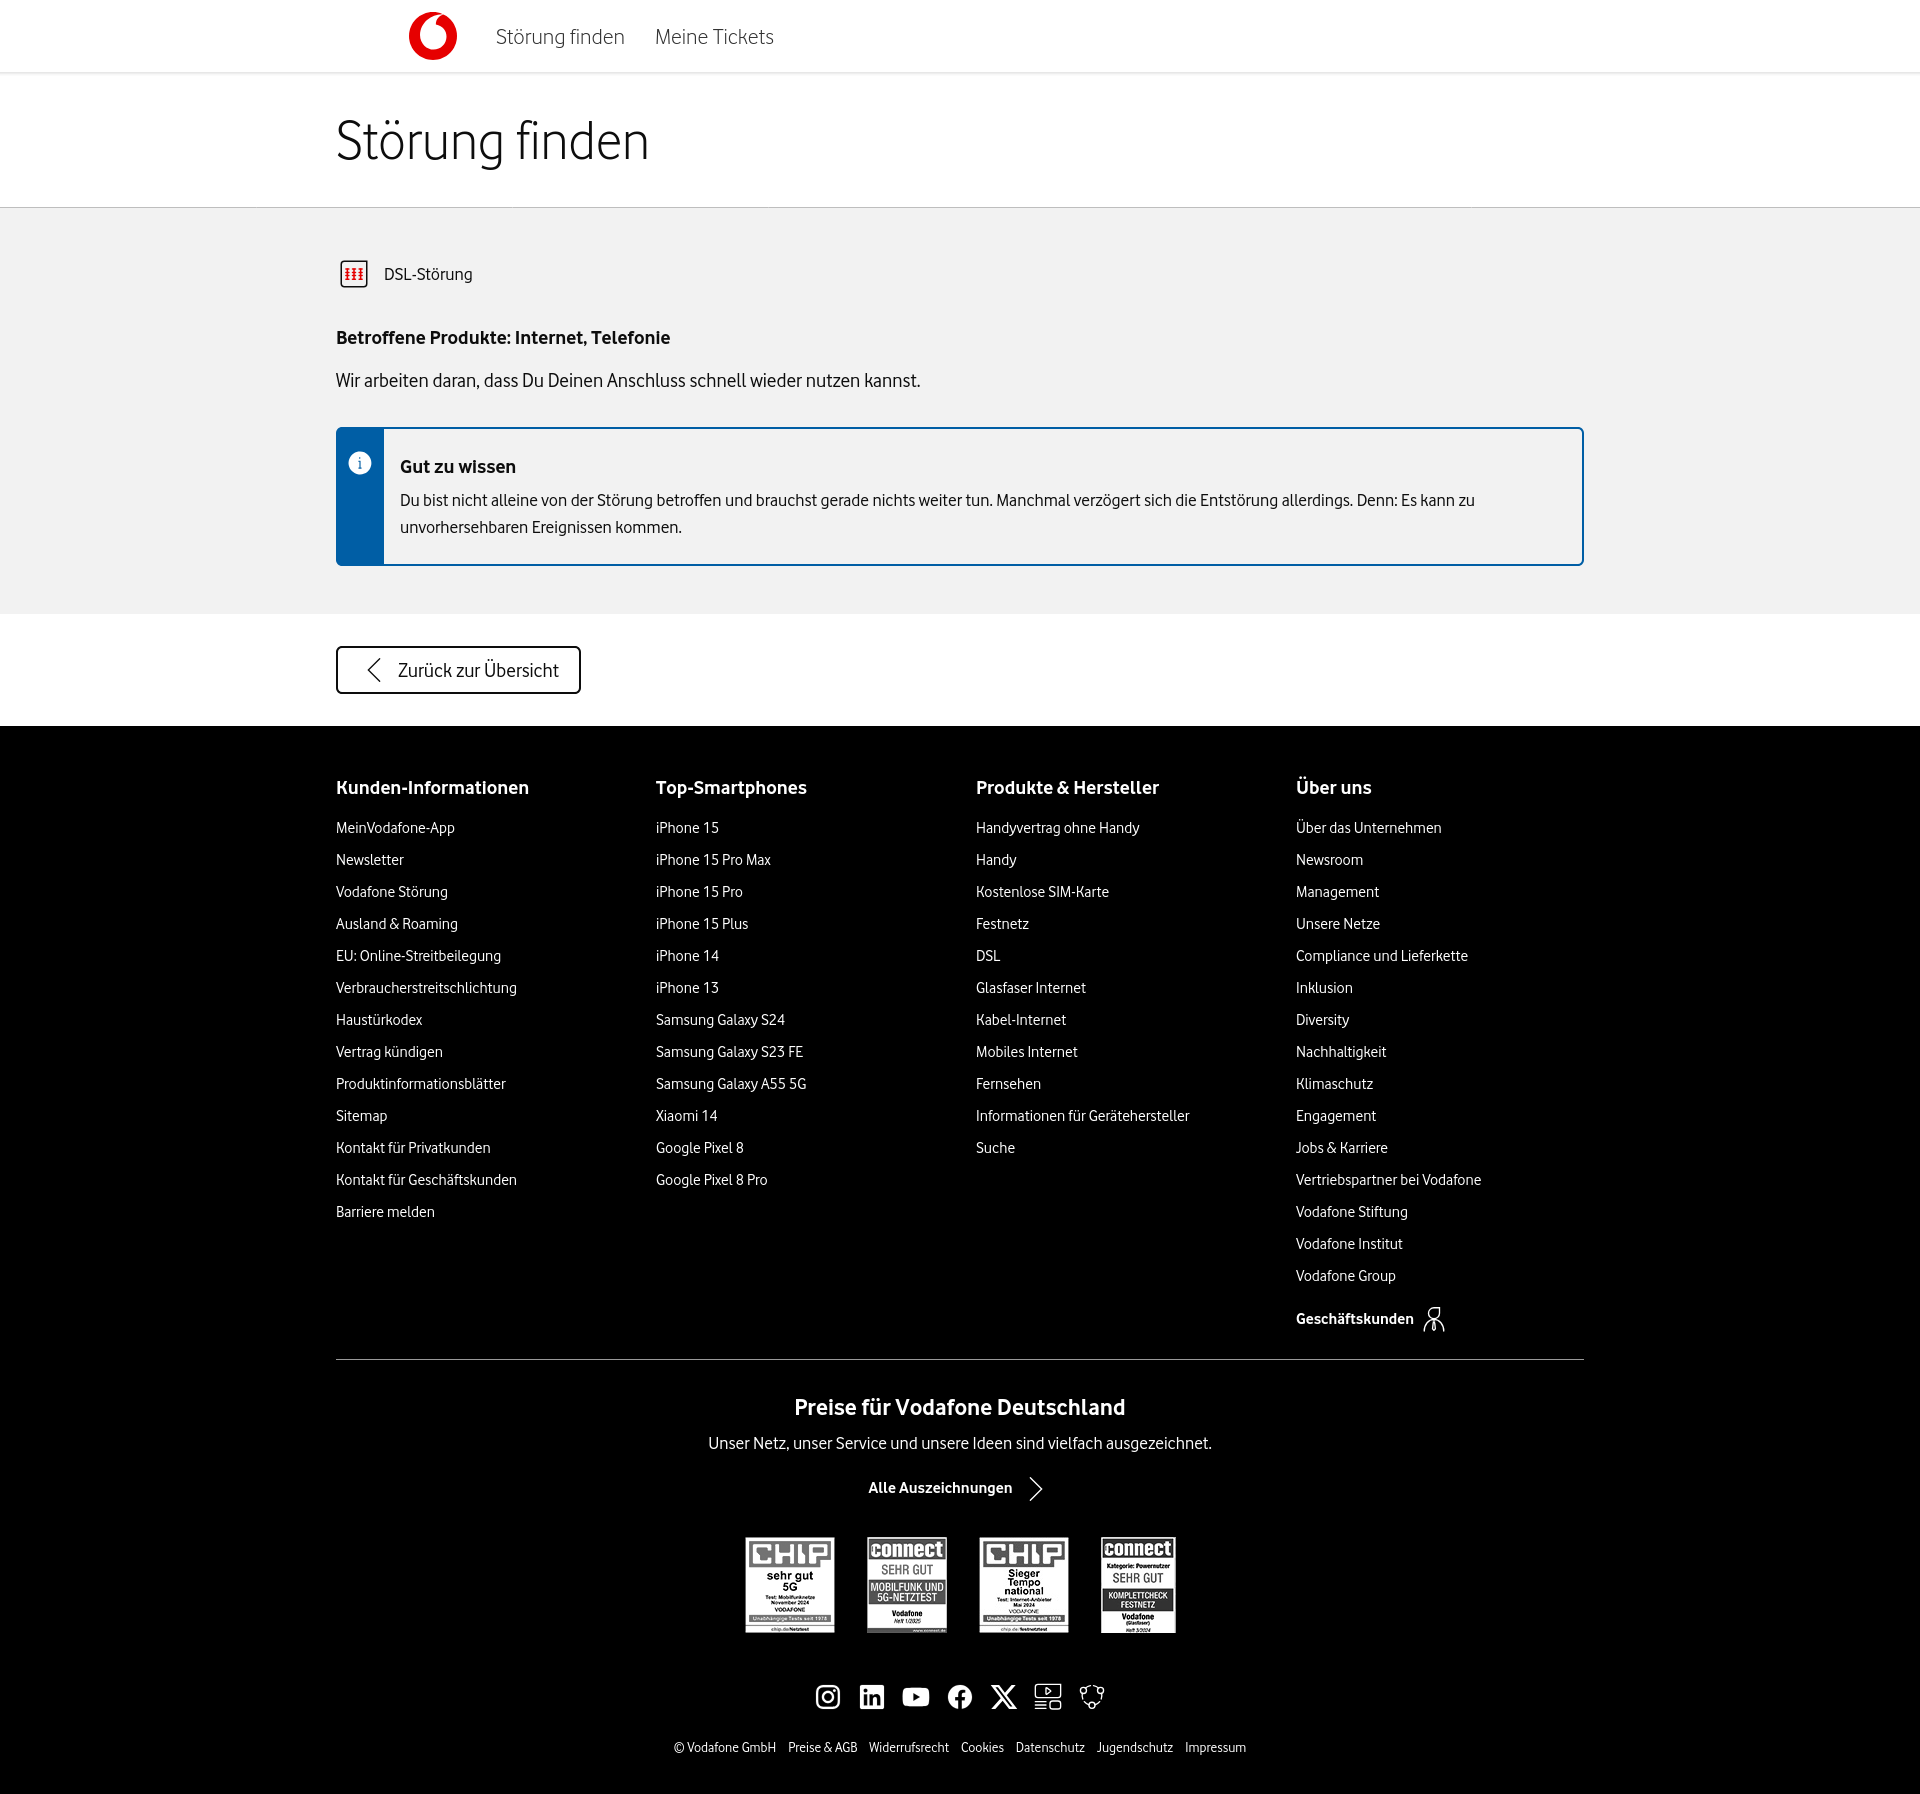Open the DSL footer link
The width and height of the screenshot is (1920, 1794).
click(x=988, y=956)
